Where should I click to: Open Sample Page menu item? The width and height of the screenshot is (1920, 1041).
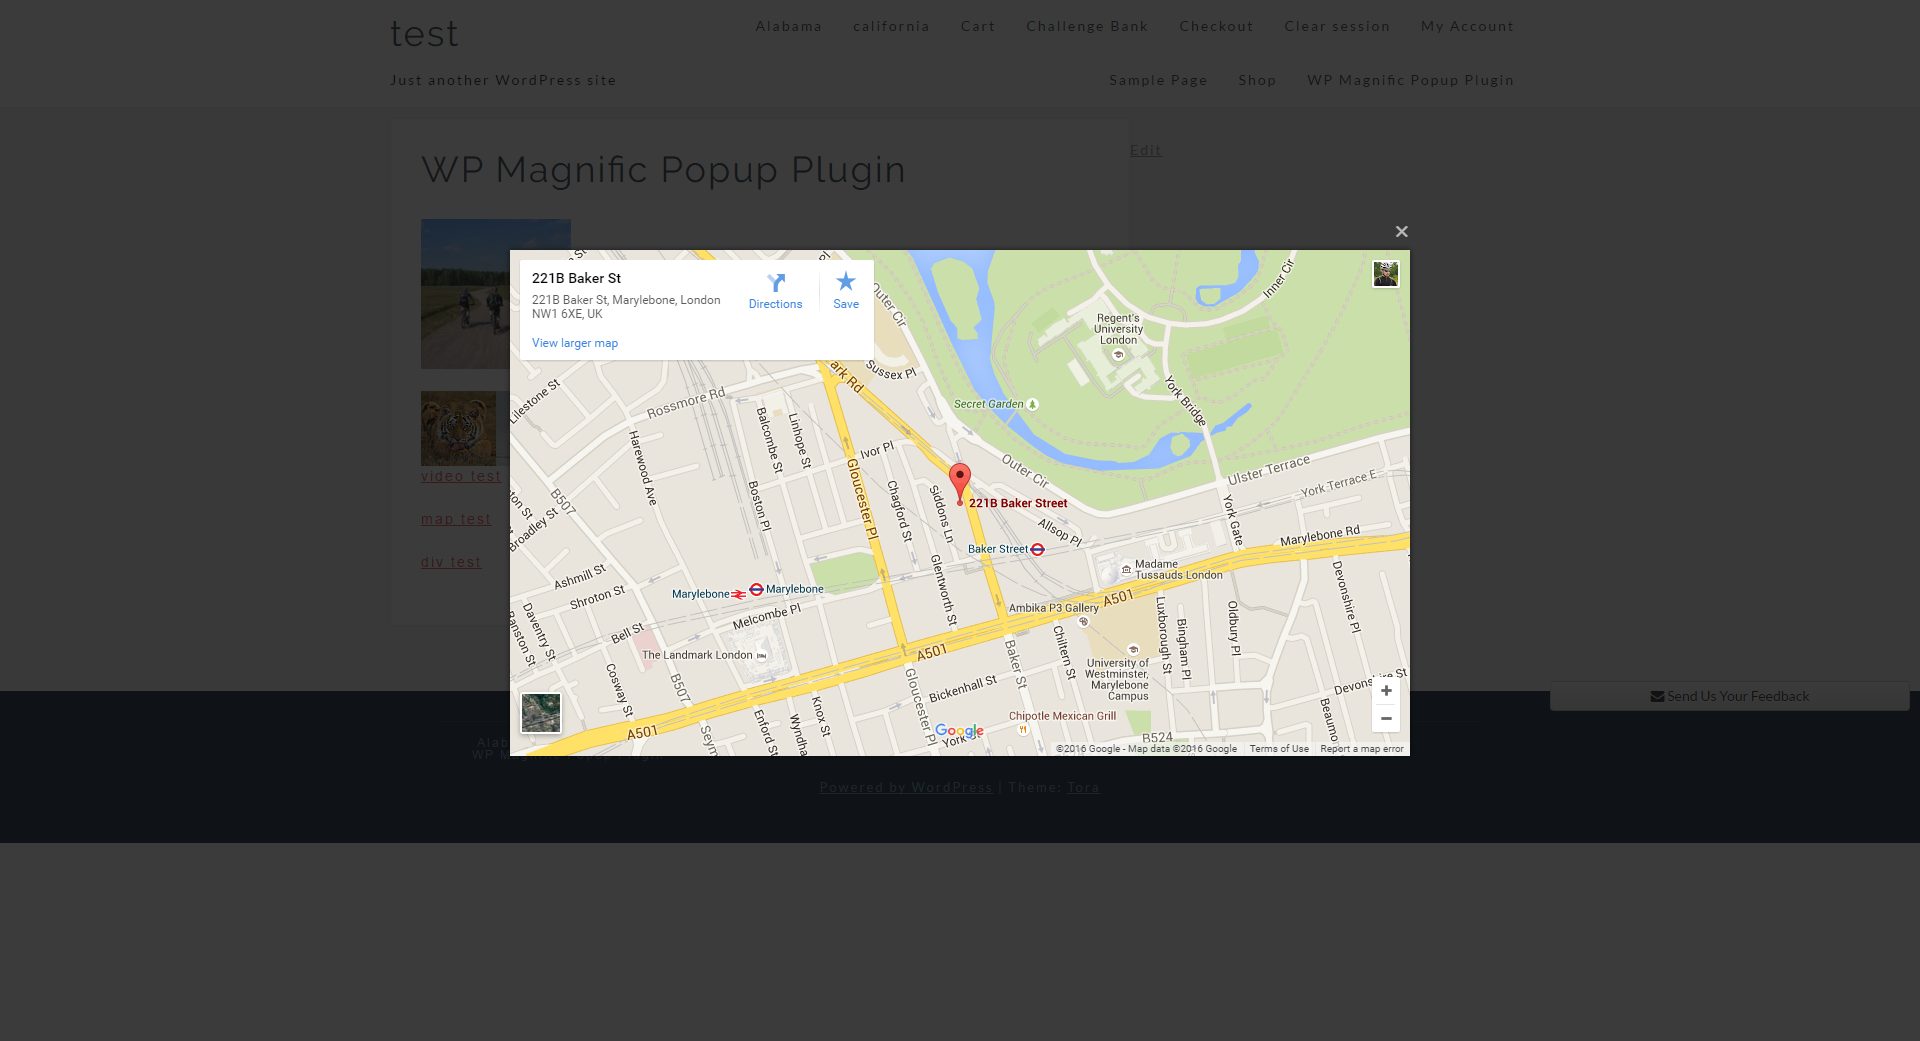click(x=1158, y=80)
